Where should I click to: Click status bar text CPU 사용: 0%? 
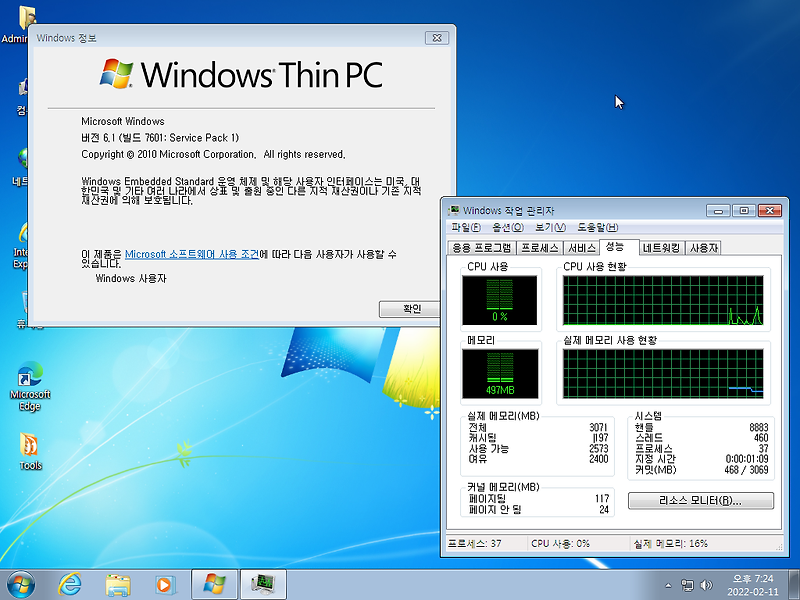tap(560, 543)
